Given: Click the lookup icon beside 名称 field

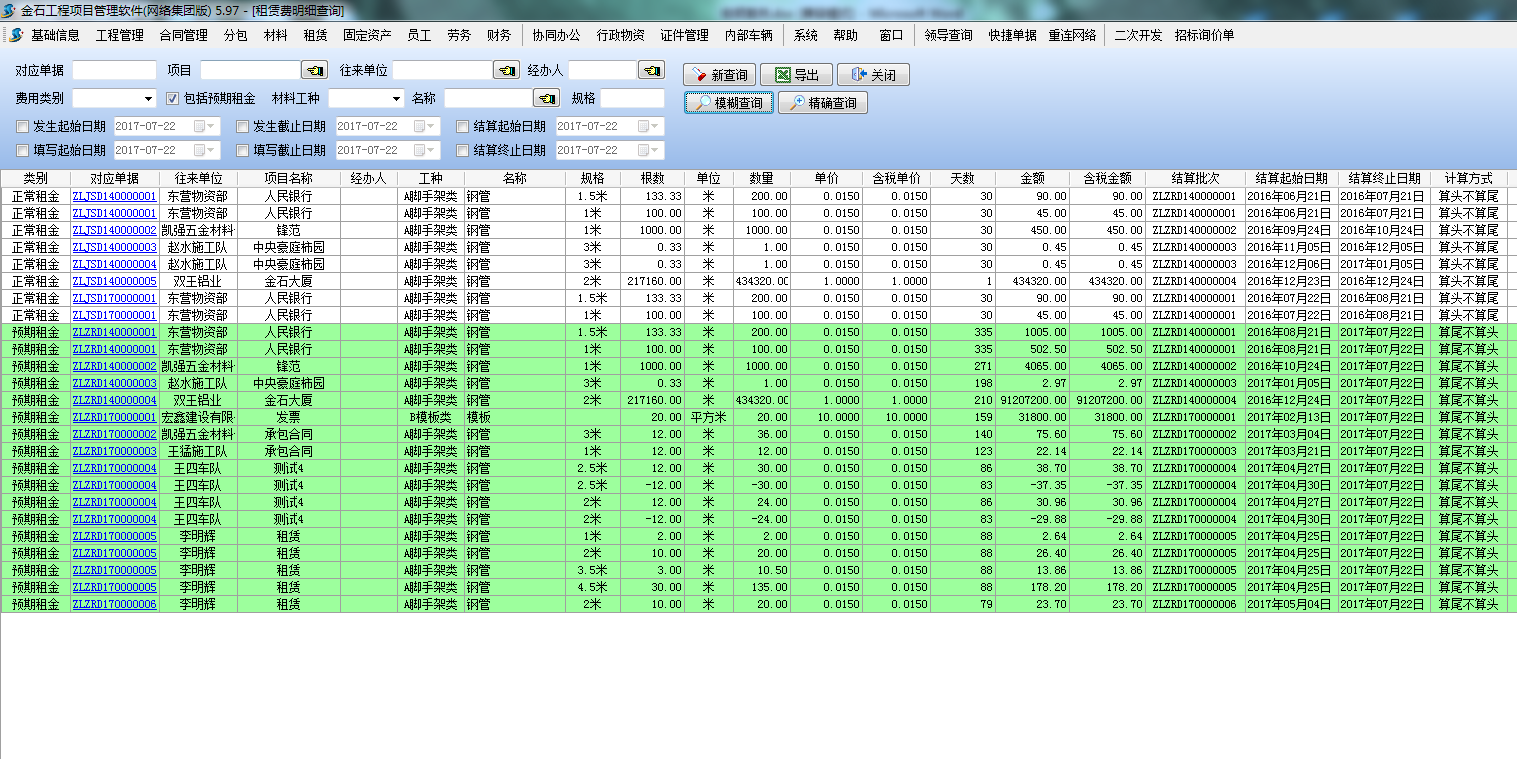Looking at the screenshot, I should (546, 98).
